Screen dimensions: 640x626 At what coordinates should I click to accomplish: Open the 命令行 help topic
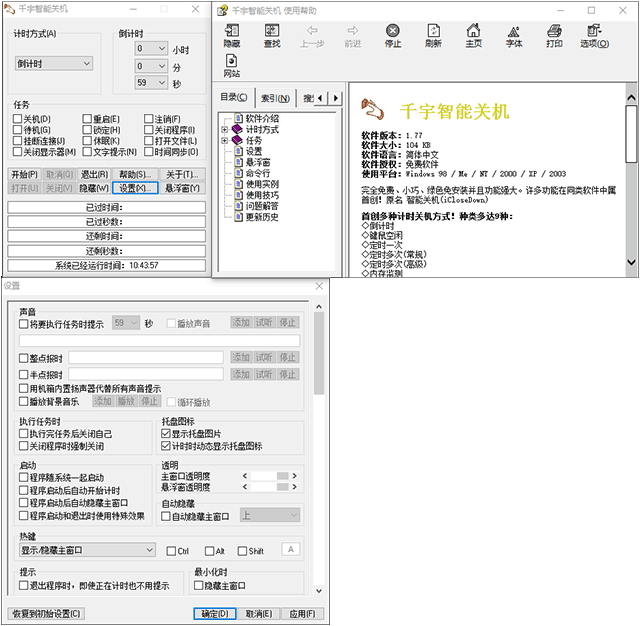pyautogui.click(x=258, y=173)
